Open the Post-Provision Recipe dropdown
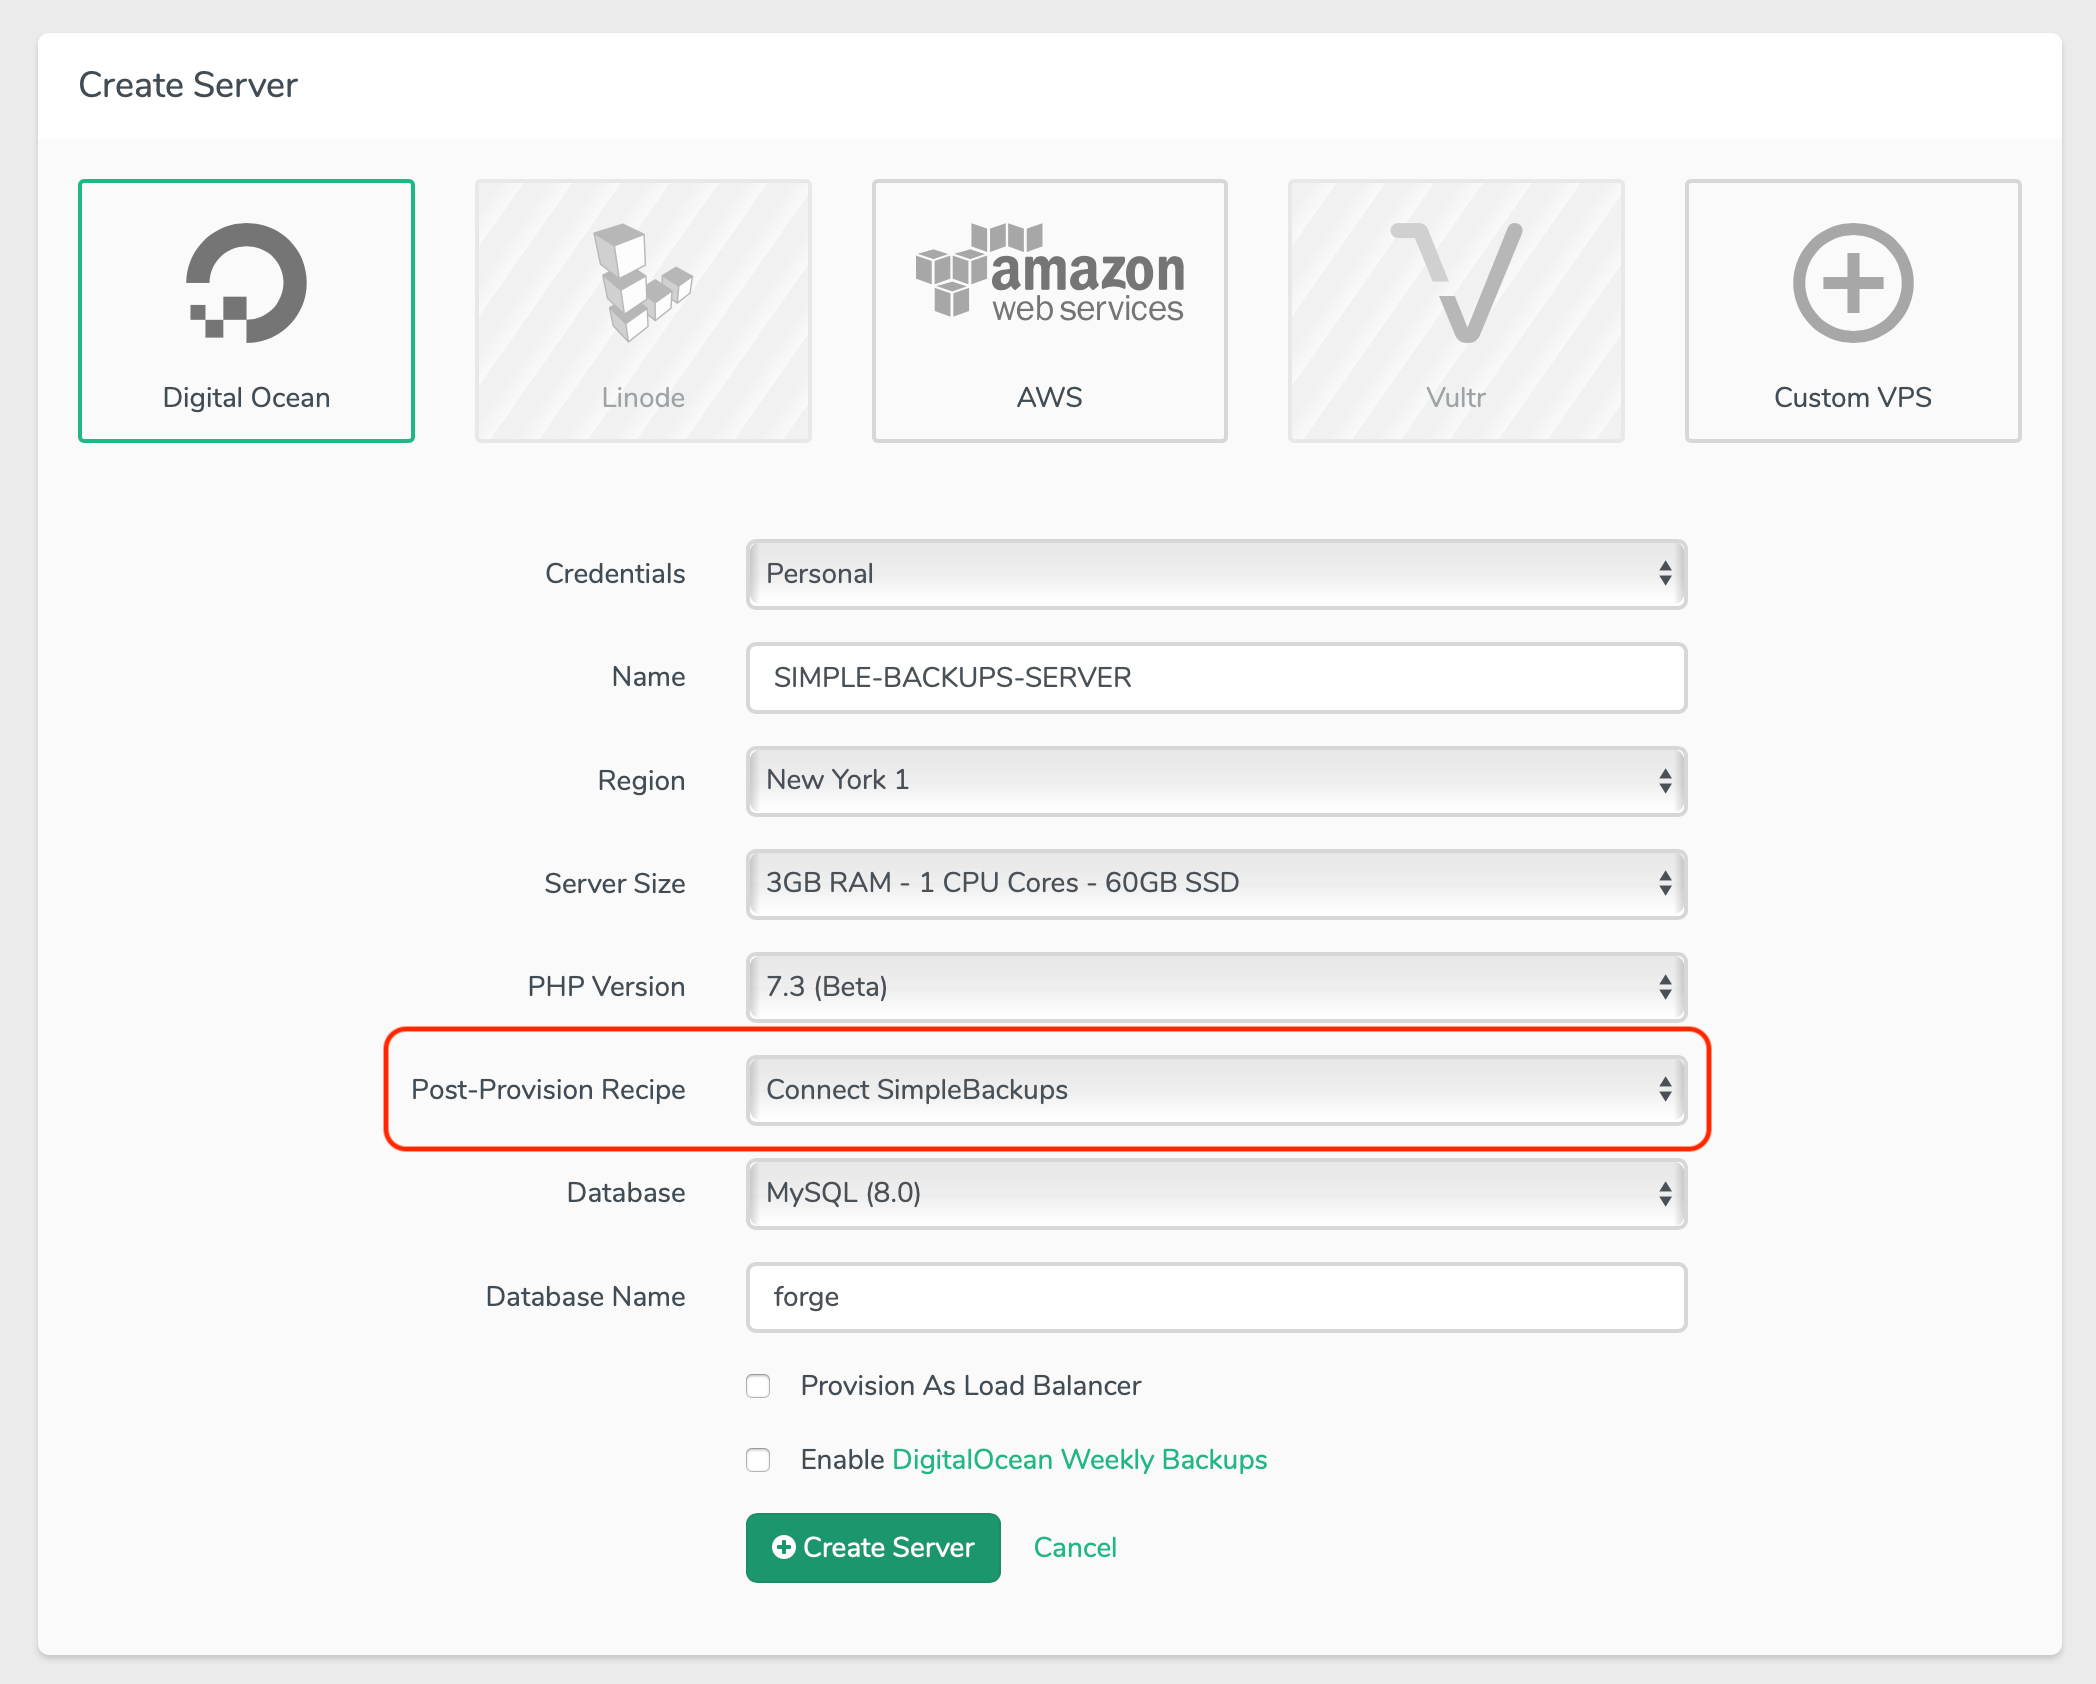The width and height of the screenshot is (2096, 1684). 1215,1090
